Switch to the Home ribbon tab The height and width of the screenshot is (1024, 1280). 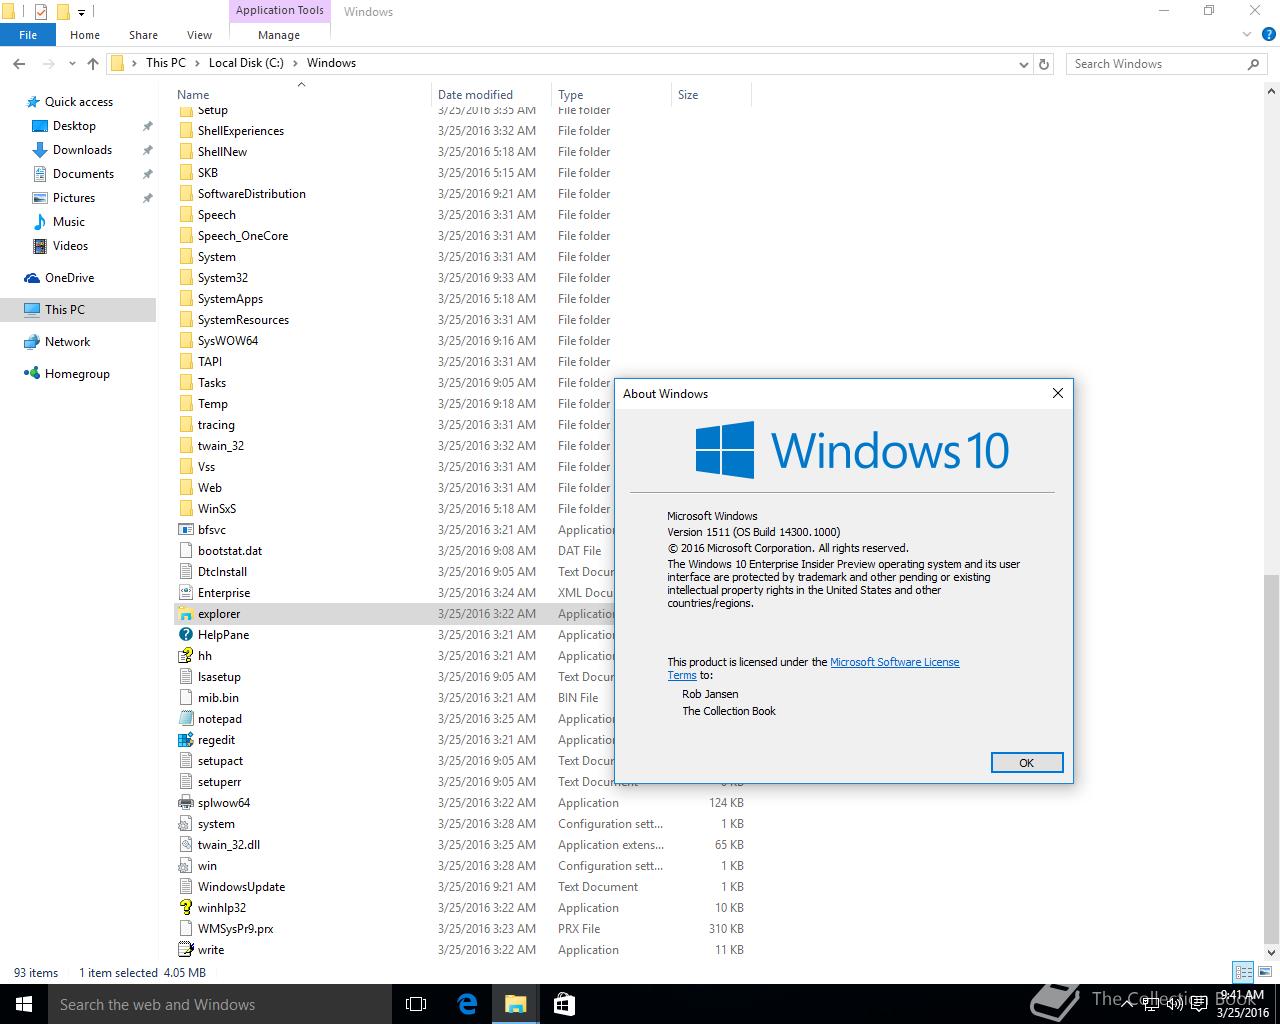pos(85,35)
